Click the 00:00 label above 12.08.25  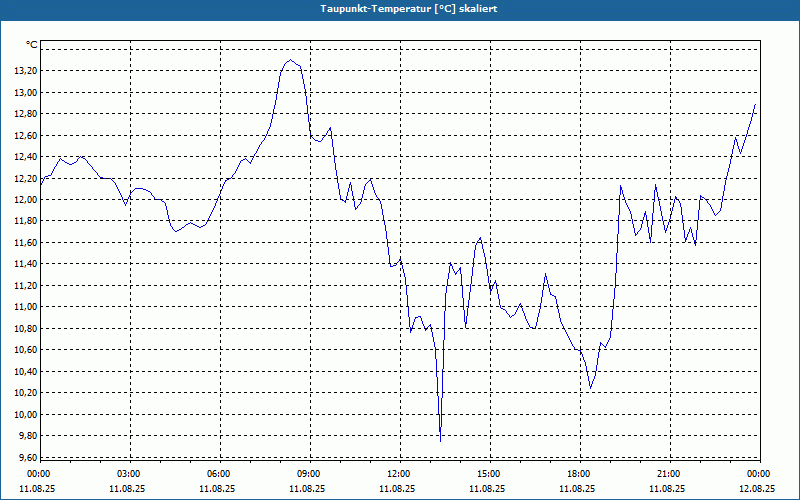tap(758, 474)
